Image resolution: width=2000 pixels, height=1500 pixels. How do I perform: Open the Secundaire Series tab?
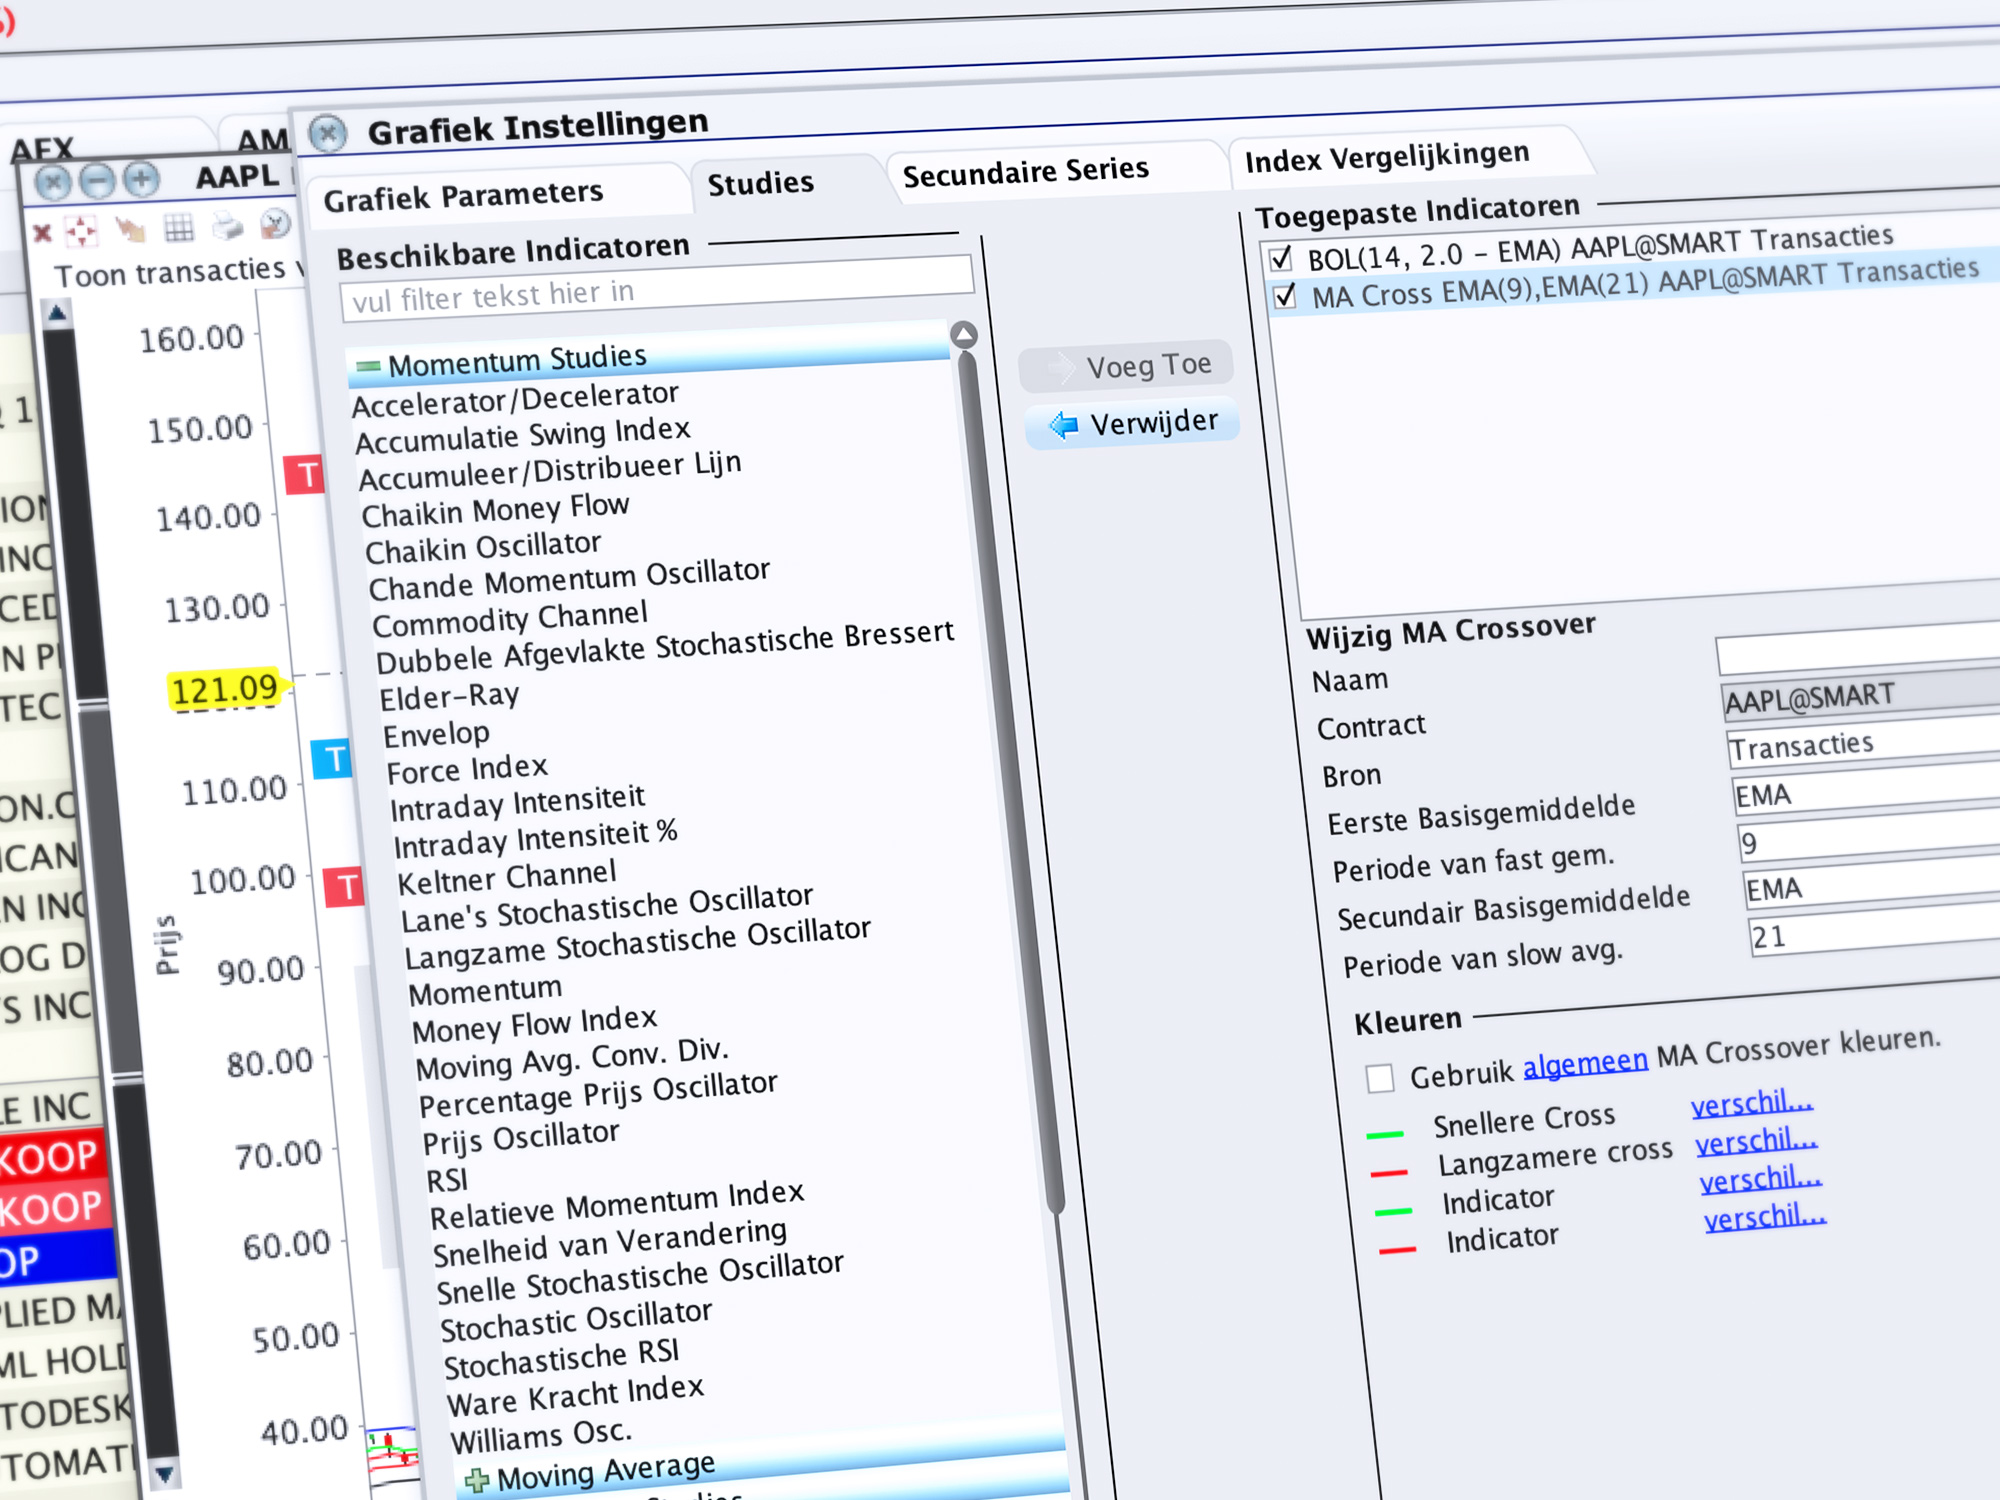click(x=1025, y=172)
